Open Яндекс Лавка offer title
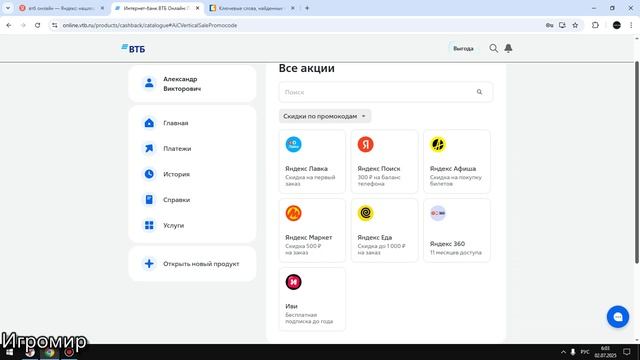This screenshot has height=360, width=640. [x=306, y=169]
